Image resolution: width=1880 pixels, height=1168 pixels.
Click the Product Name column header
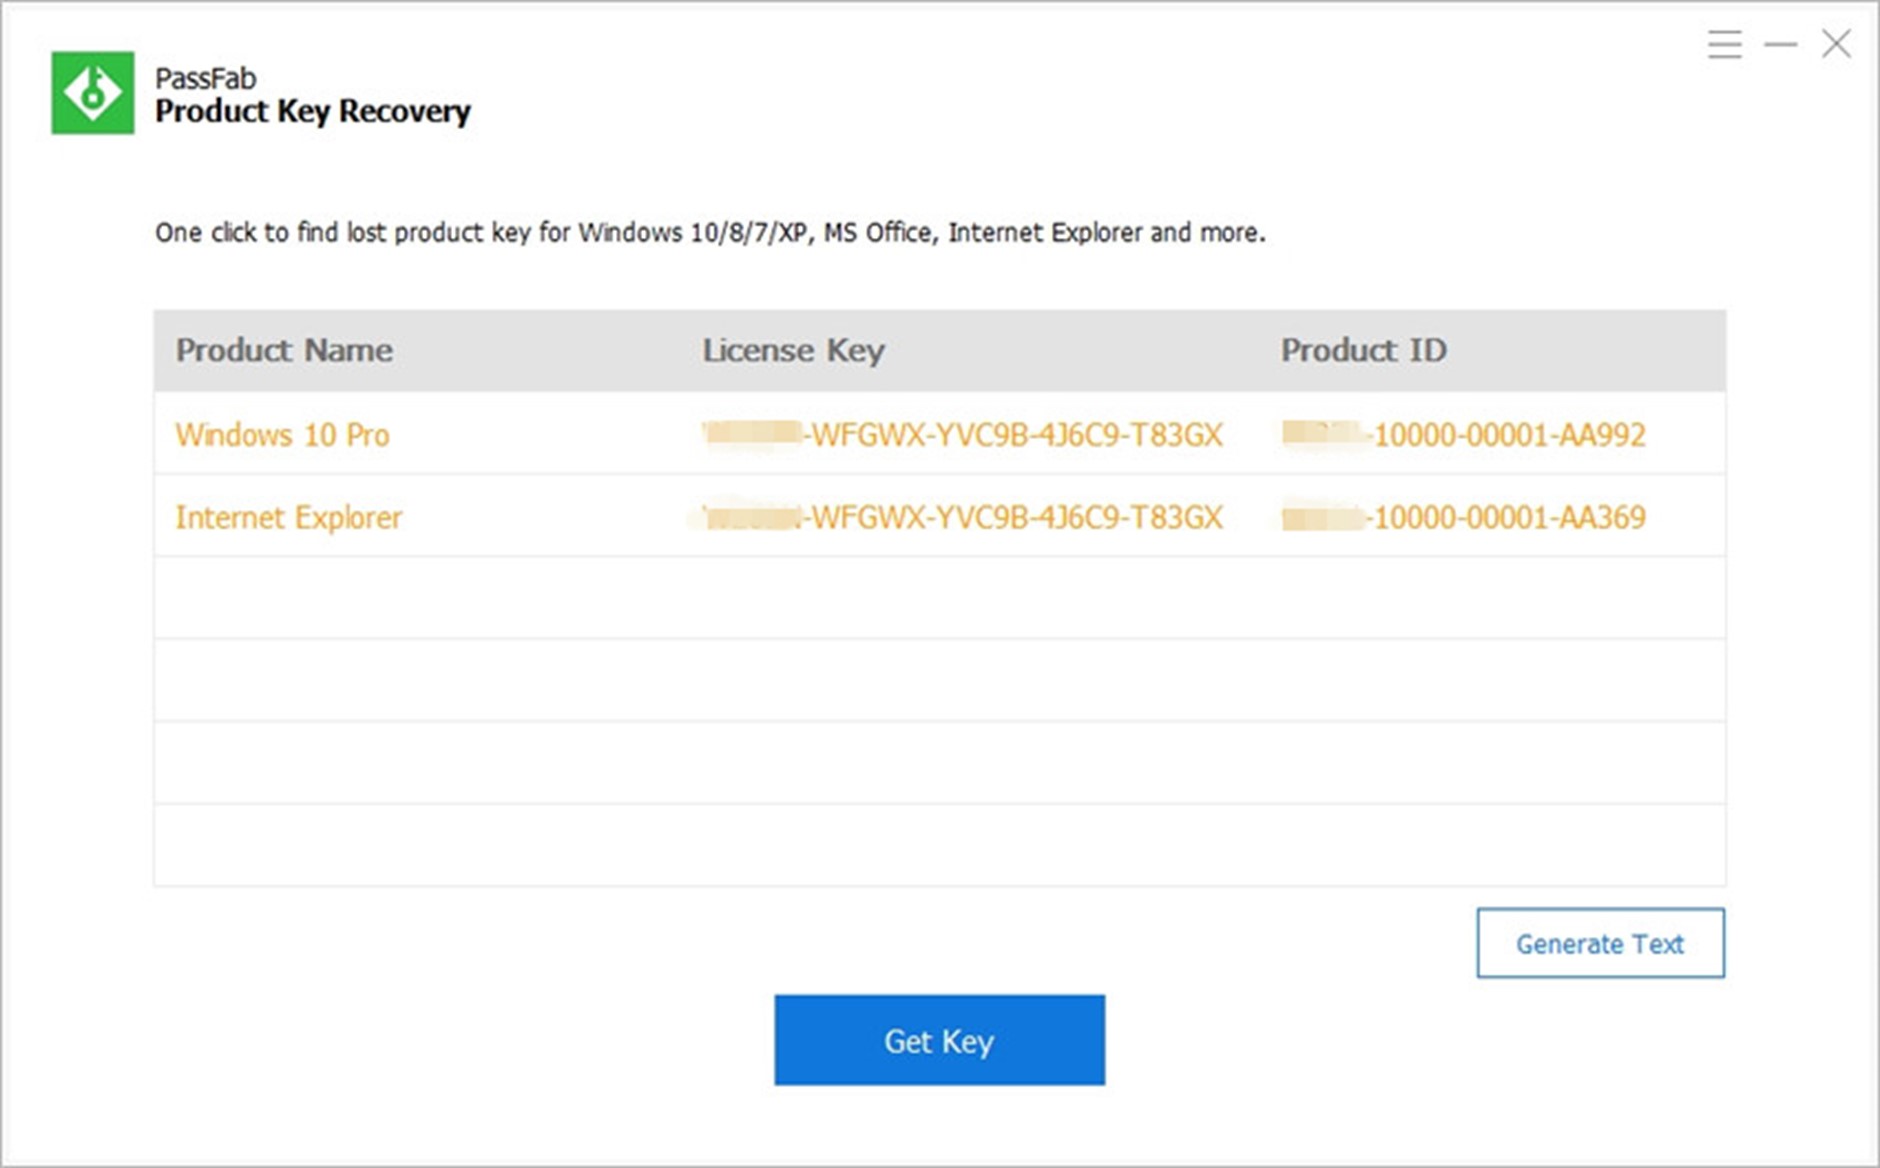[x=284, y=351]
